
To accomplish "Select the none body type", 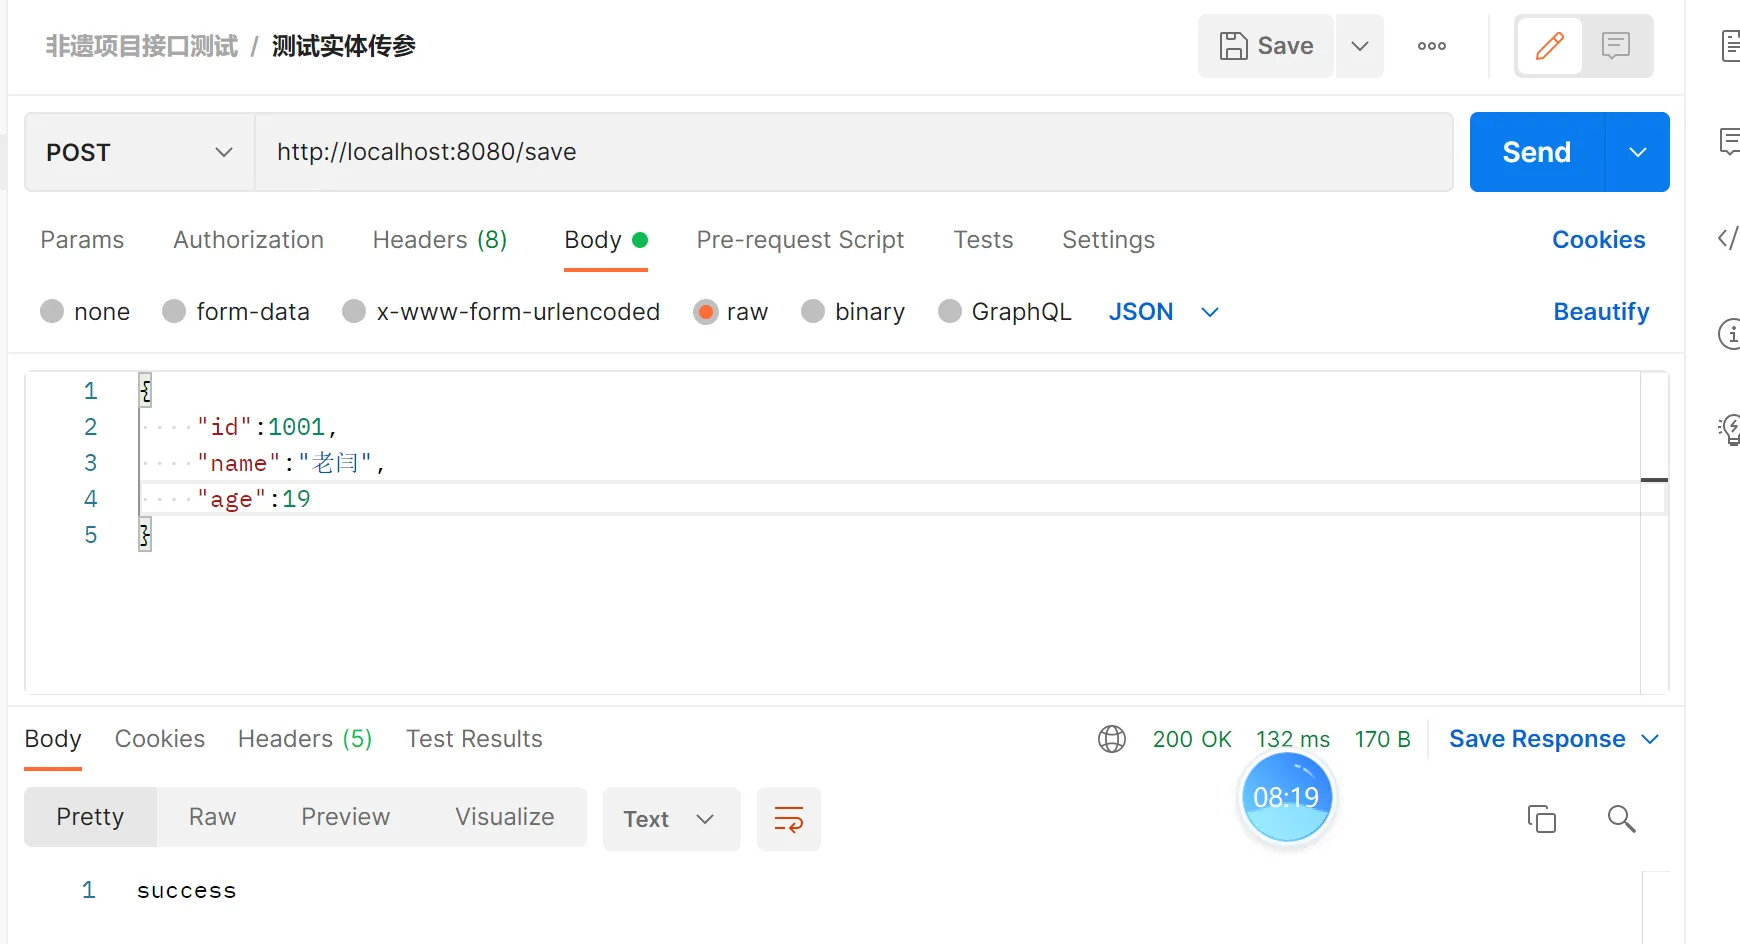I will point(53,312).
